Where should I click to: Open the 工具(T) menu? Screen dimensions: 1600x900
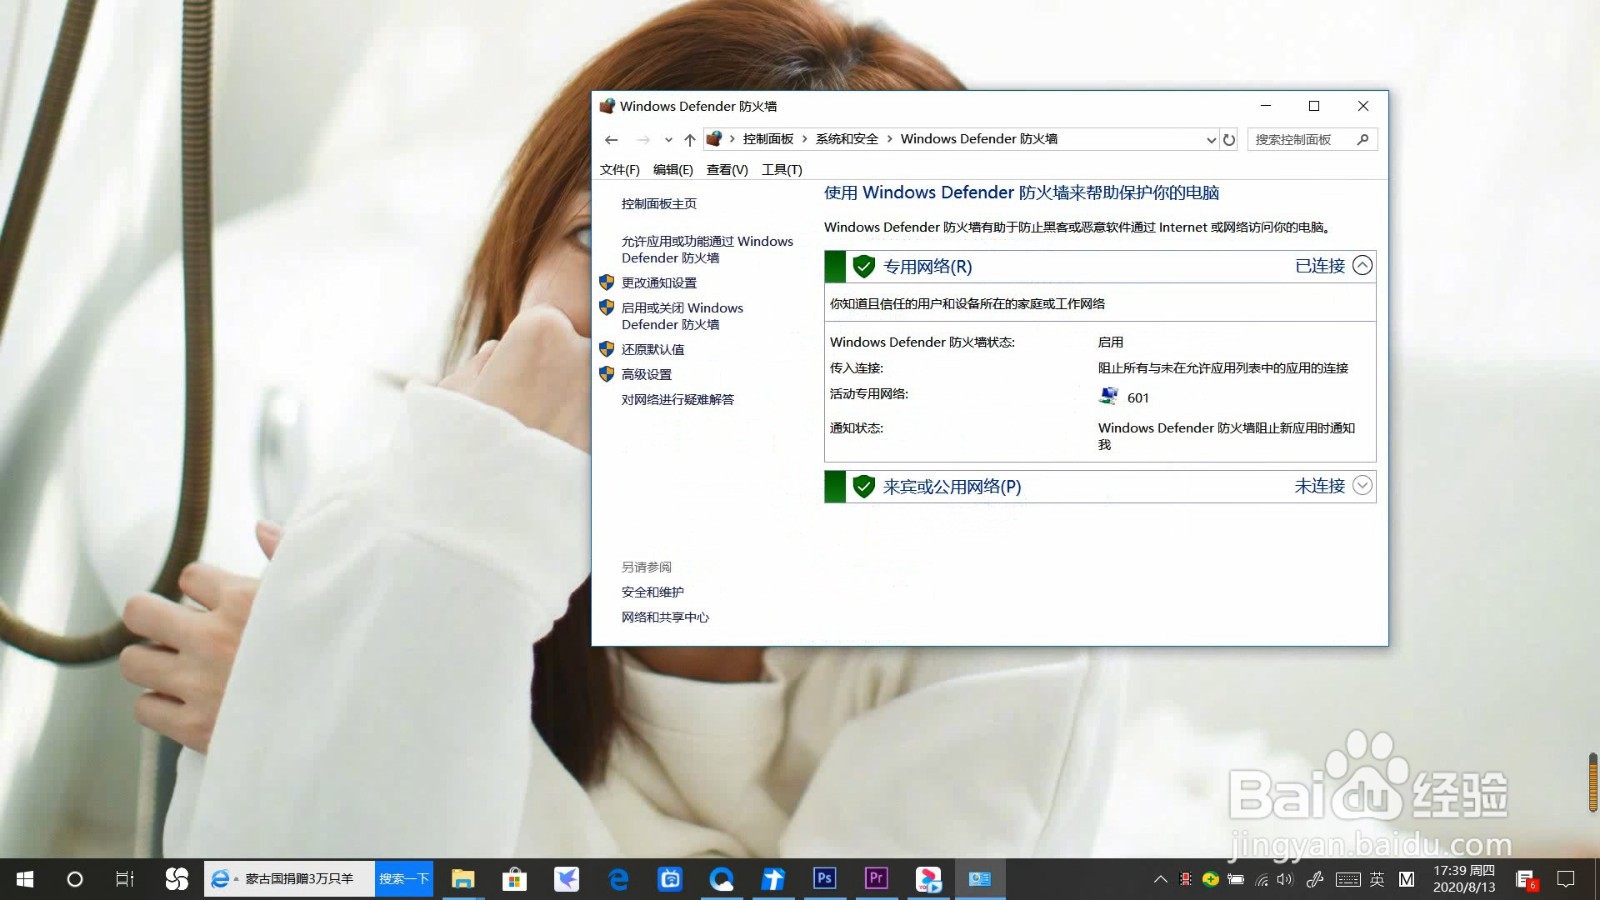(782, 170)
